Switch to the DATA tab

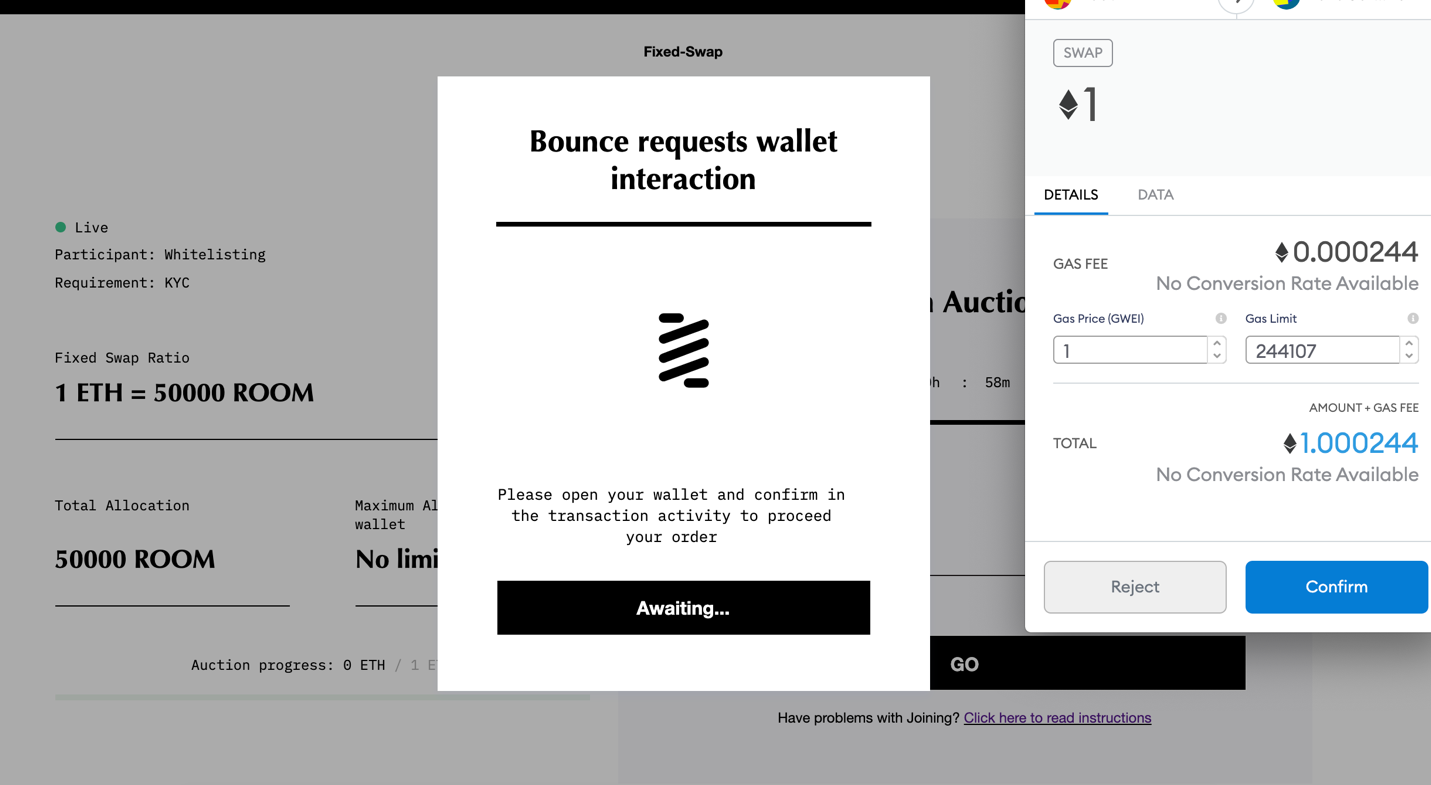1155,195
